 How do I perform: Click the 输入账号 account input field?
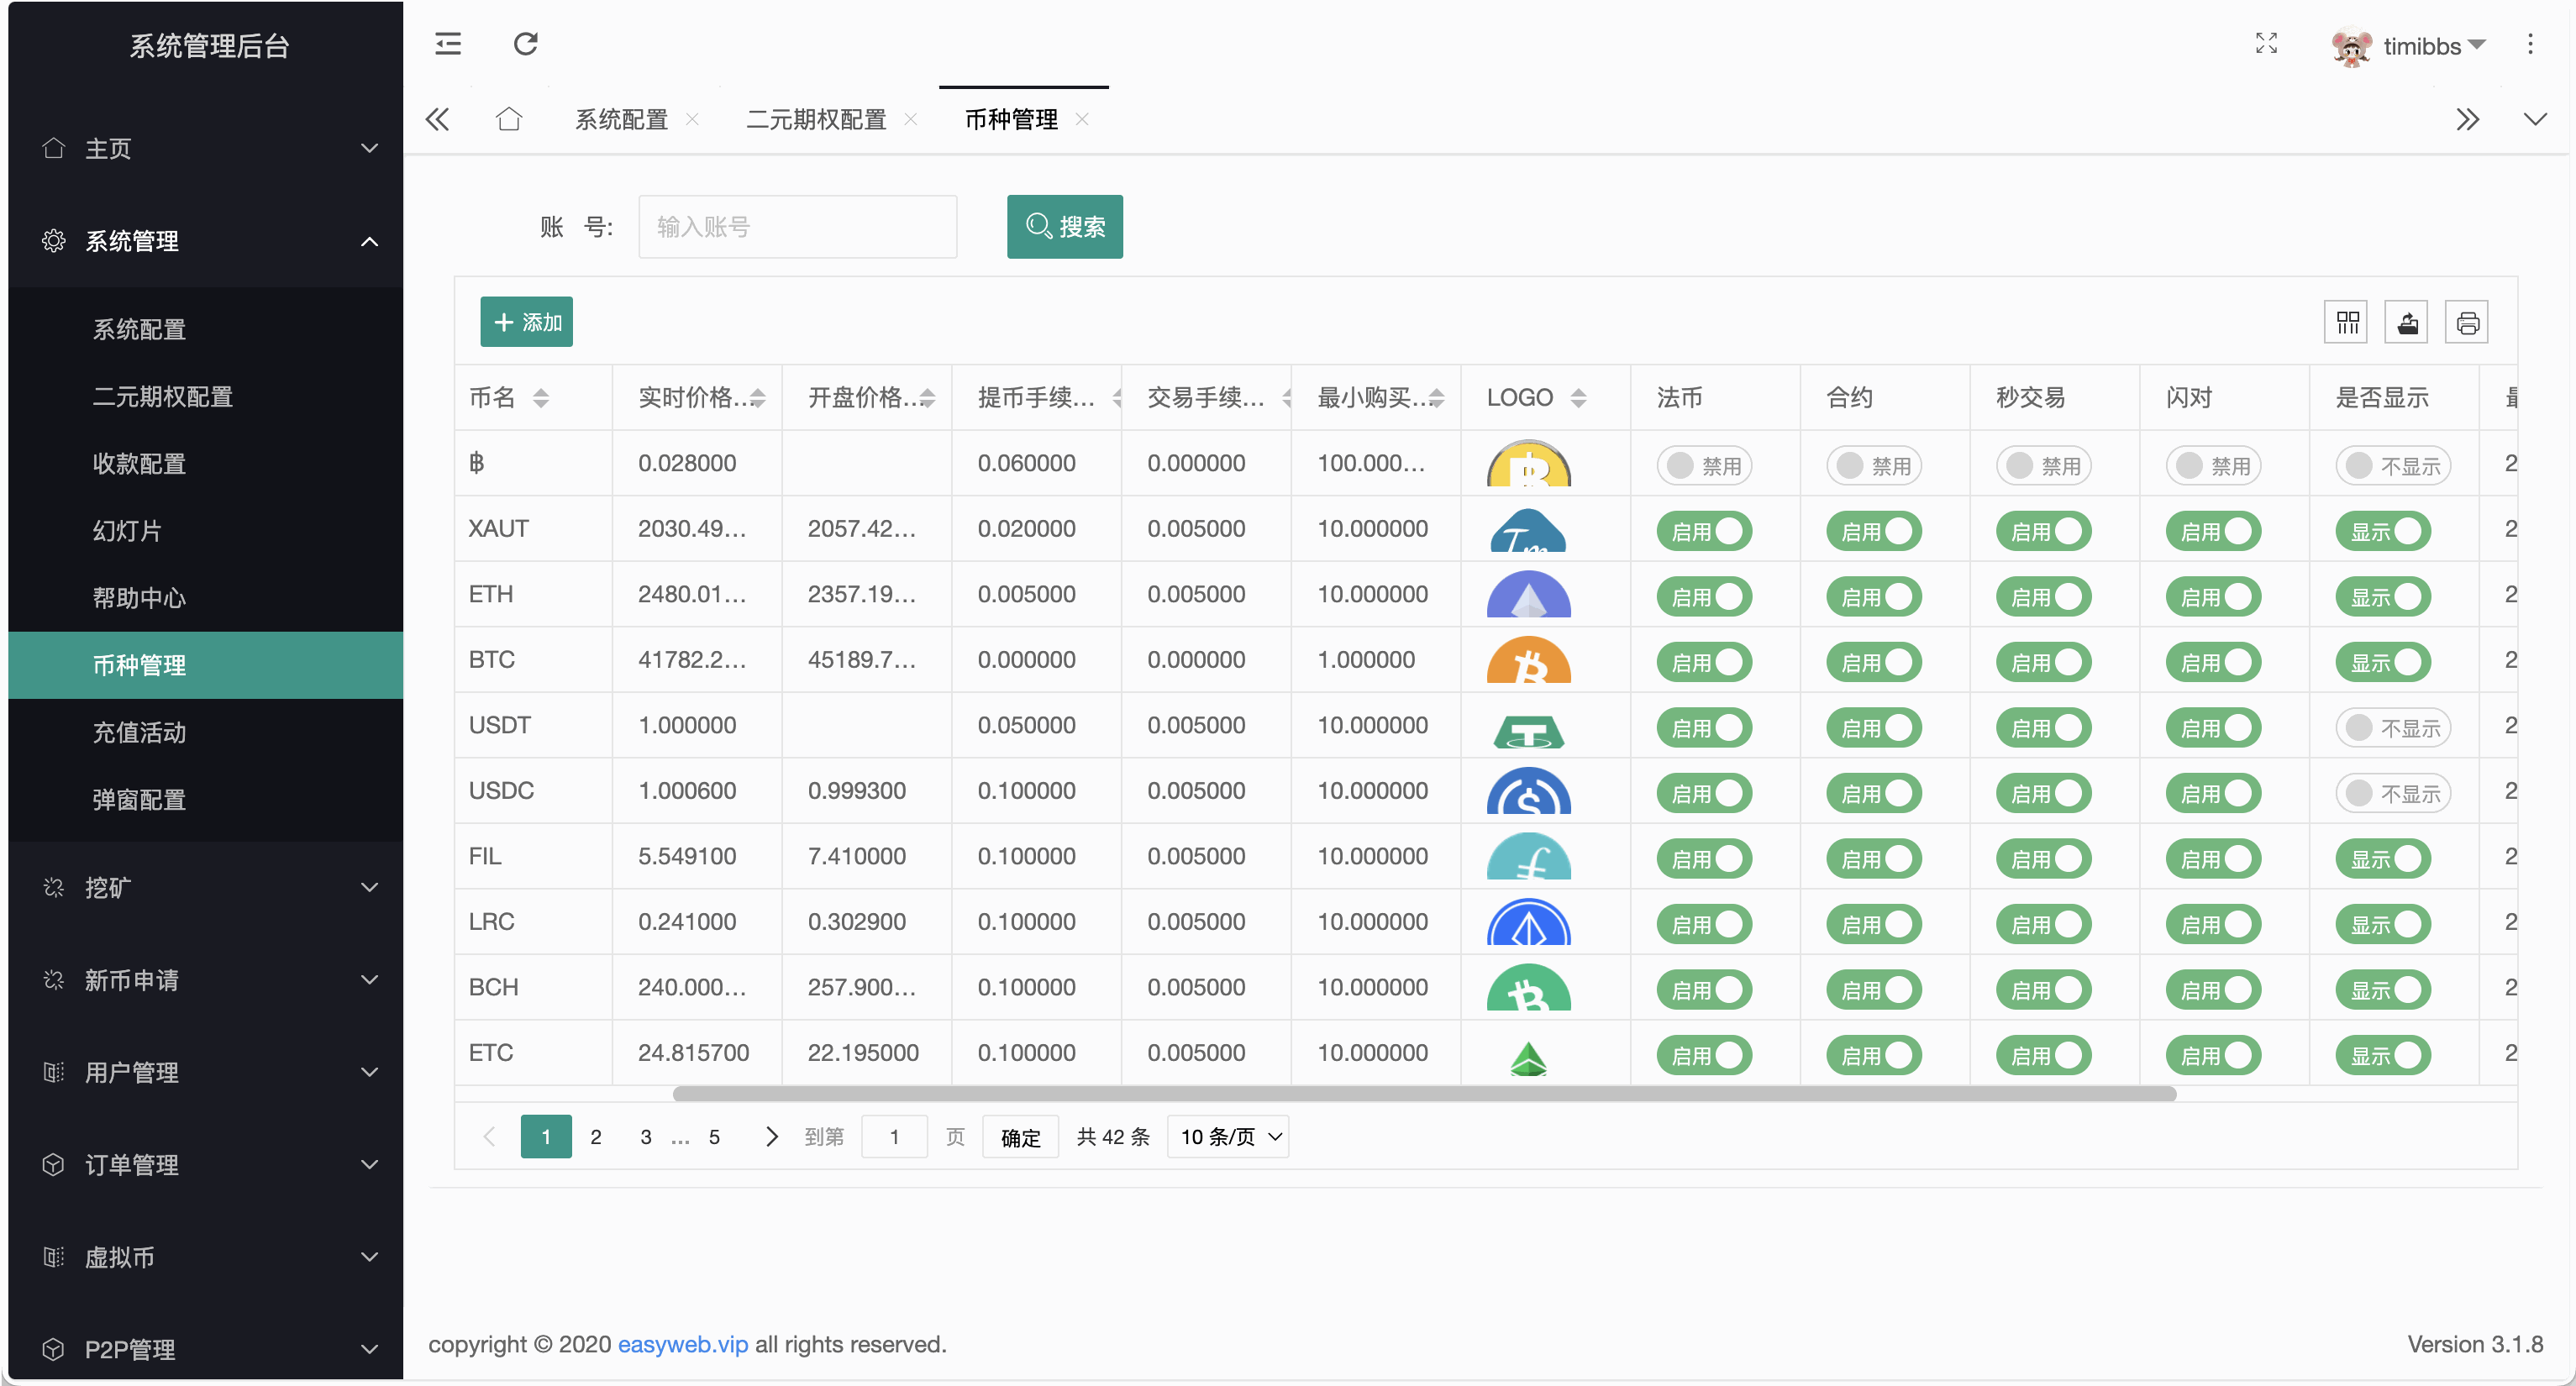(x=797, y=227)
